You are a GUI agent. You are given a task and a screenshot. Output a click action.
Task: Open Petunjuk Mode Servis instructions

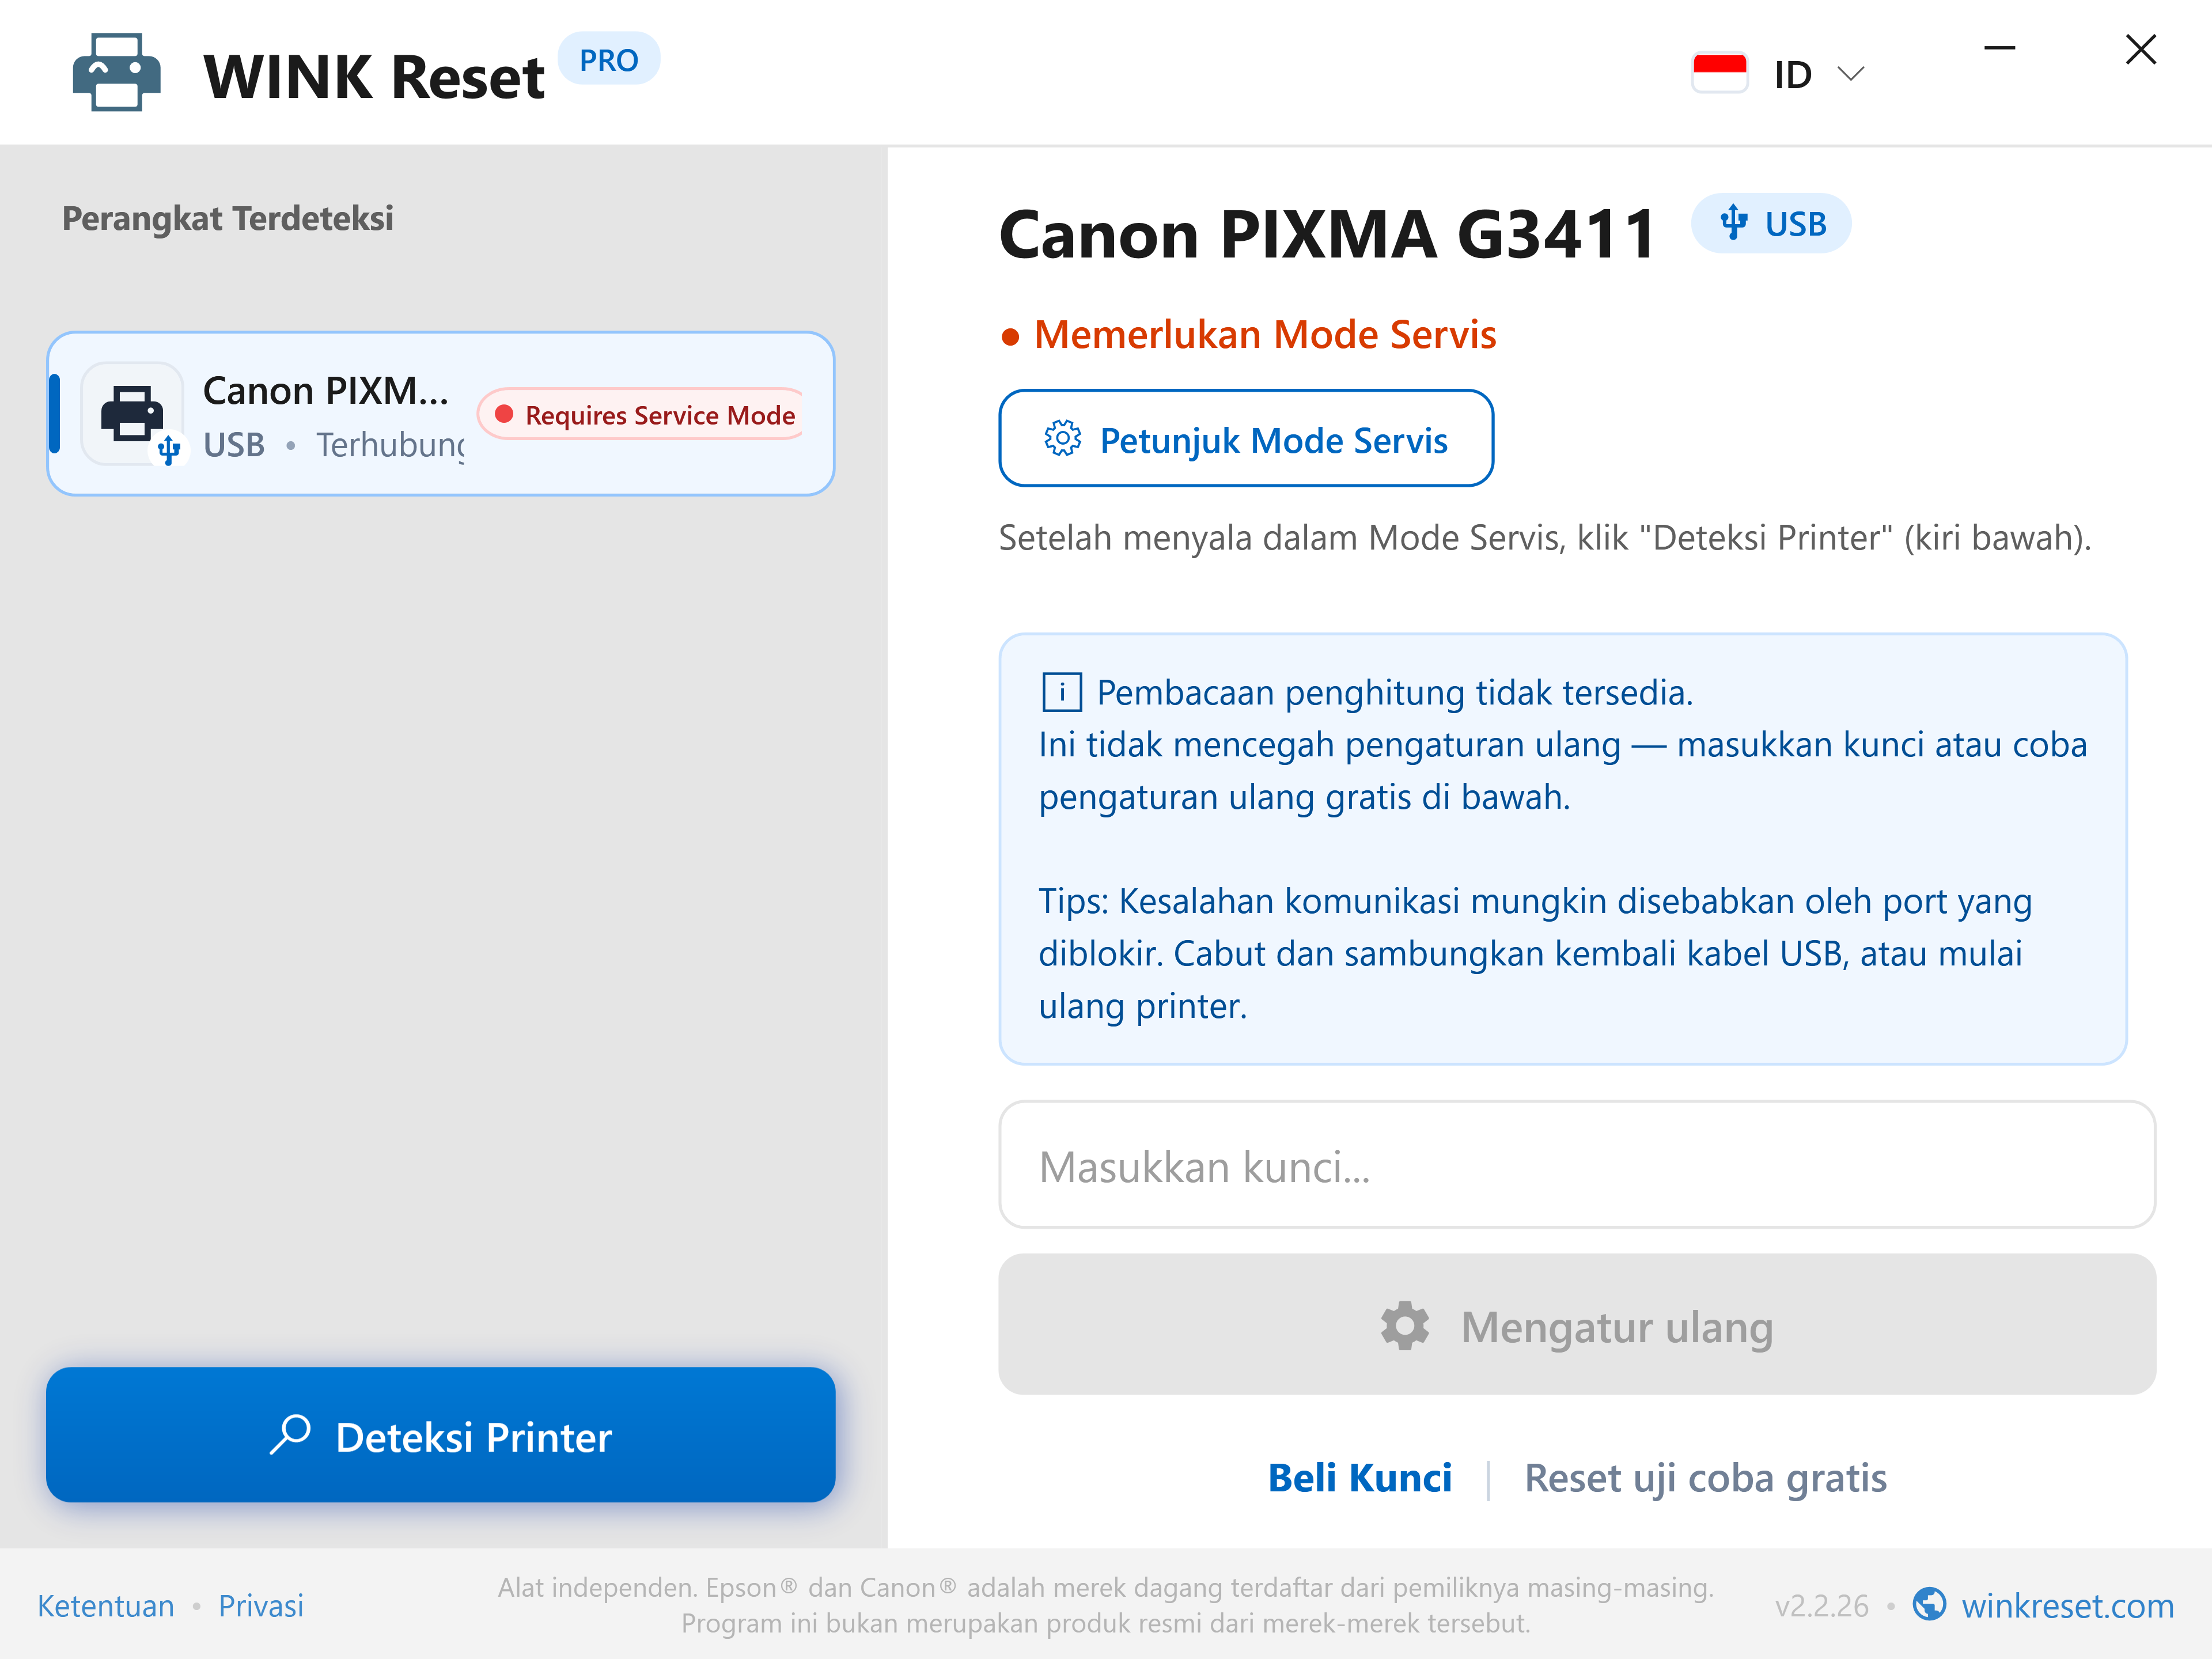1246,438
